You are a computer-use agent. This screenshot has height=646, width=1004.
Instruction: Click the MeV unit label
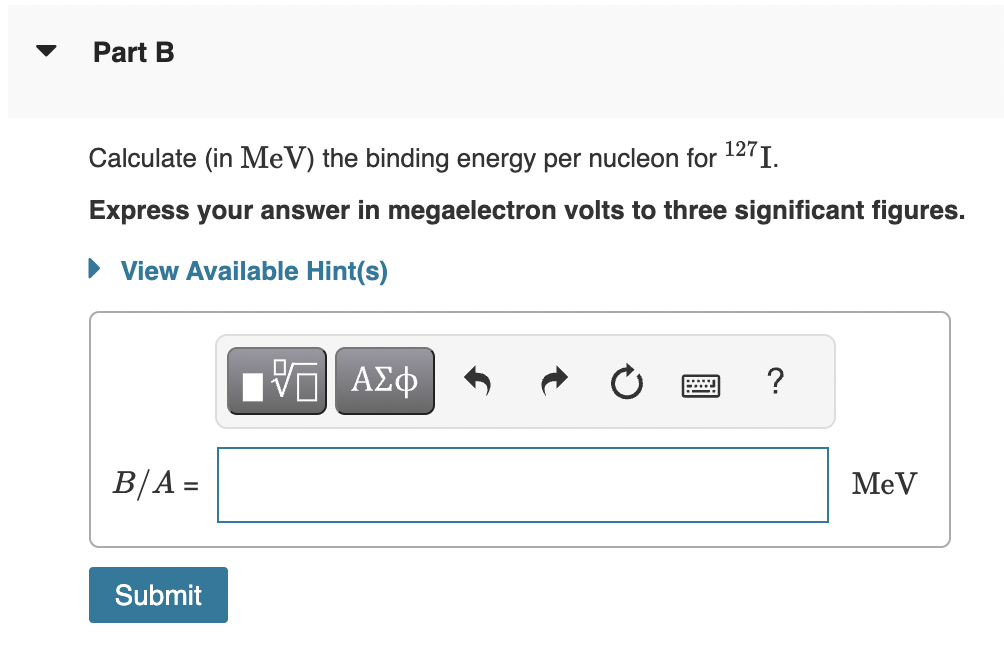pyautogui.click(x=883, y=484)
